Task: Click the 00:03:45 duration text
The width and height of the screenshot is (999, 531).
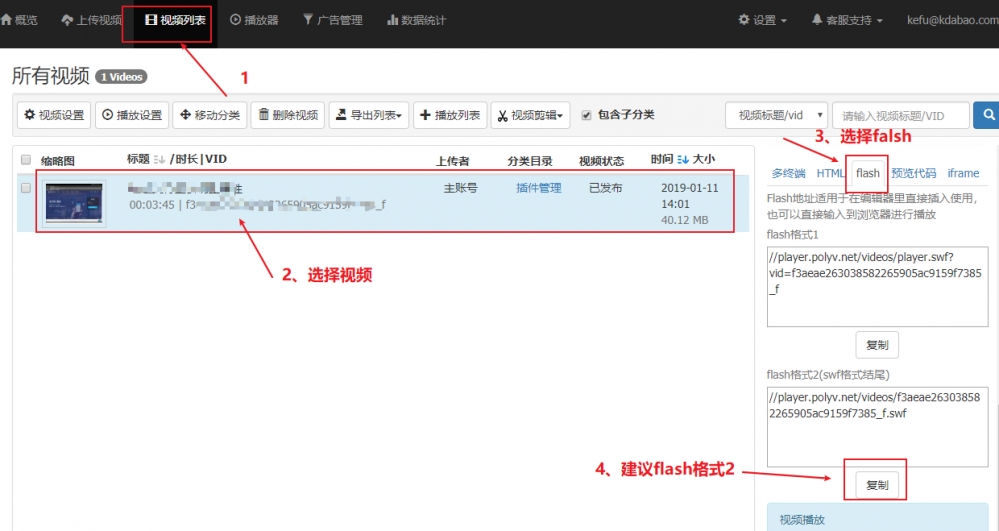Action: point(152,205)
